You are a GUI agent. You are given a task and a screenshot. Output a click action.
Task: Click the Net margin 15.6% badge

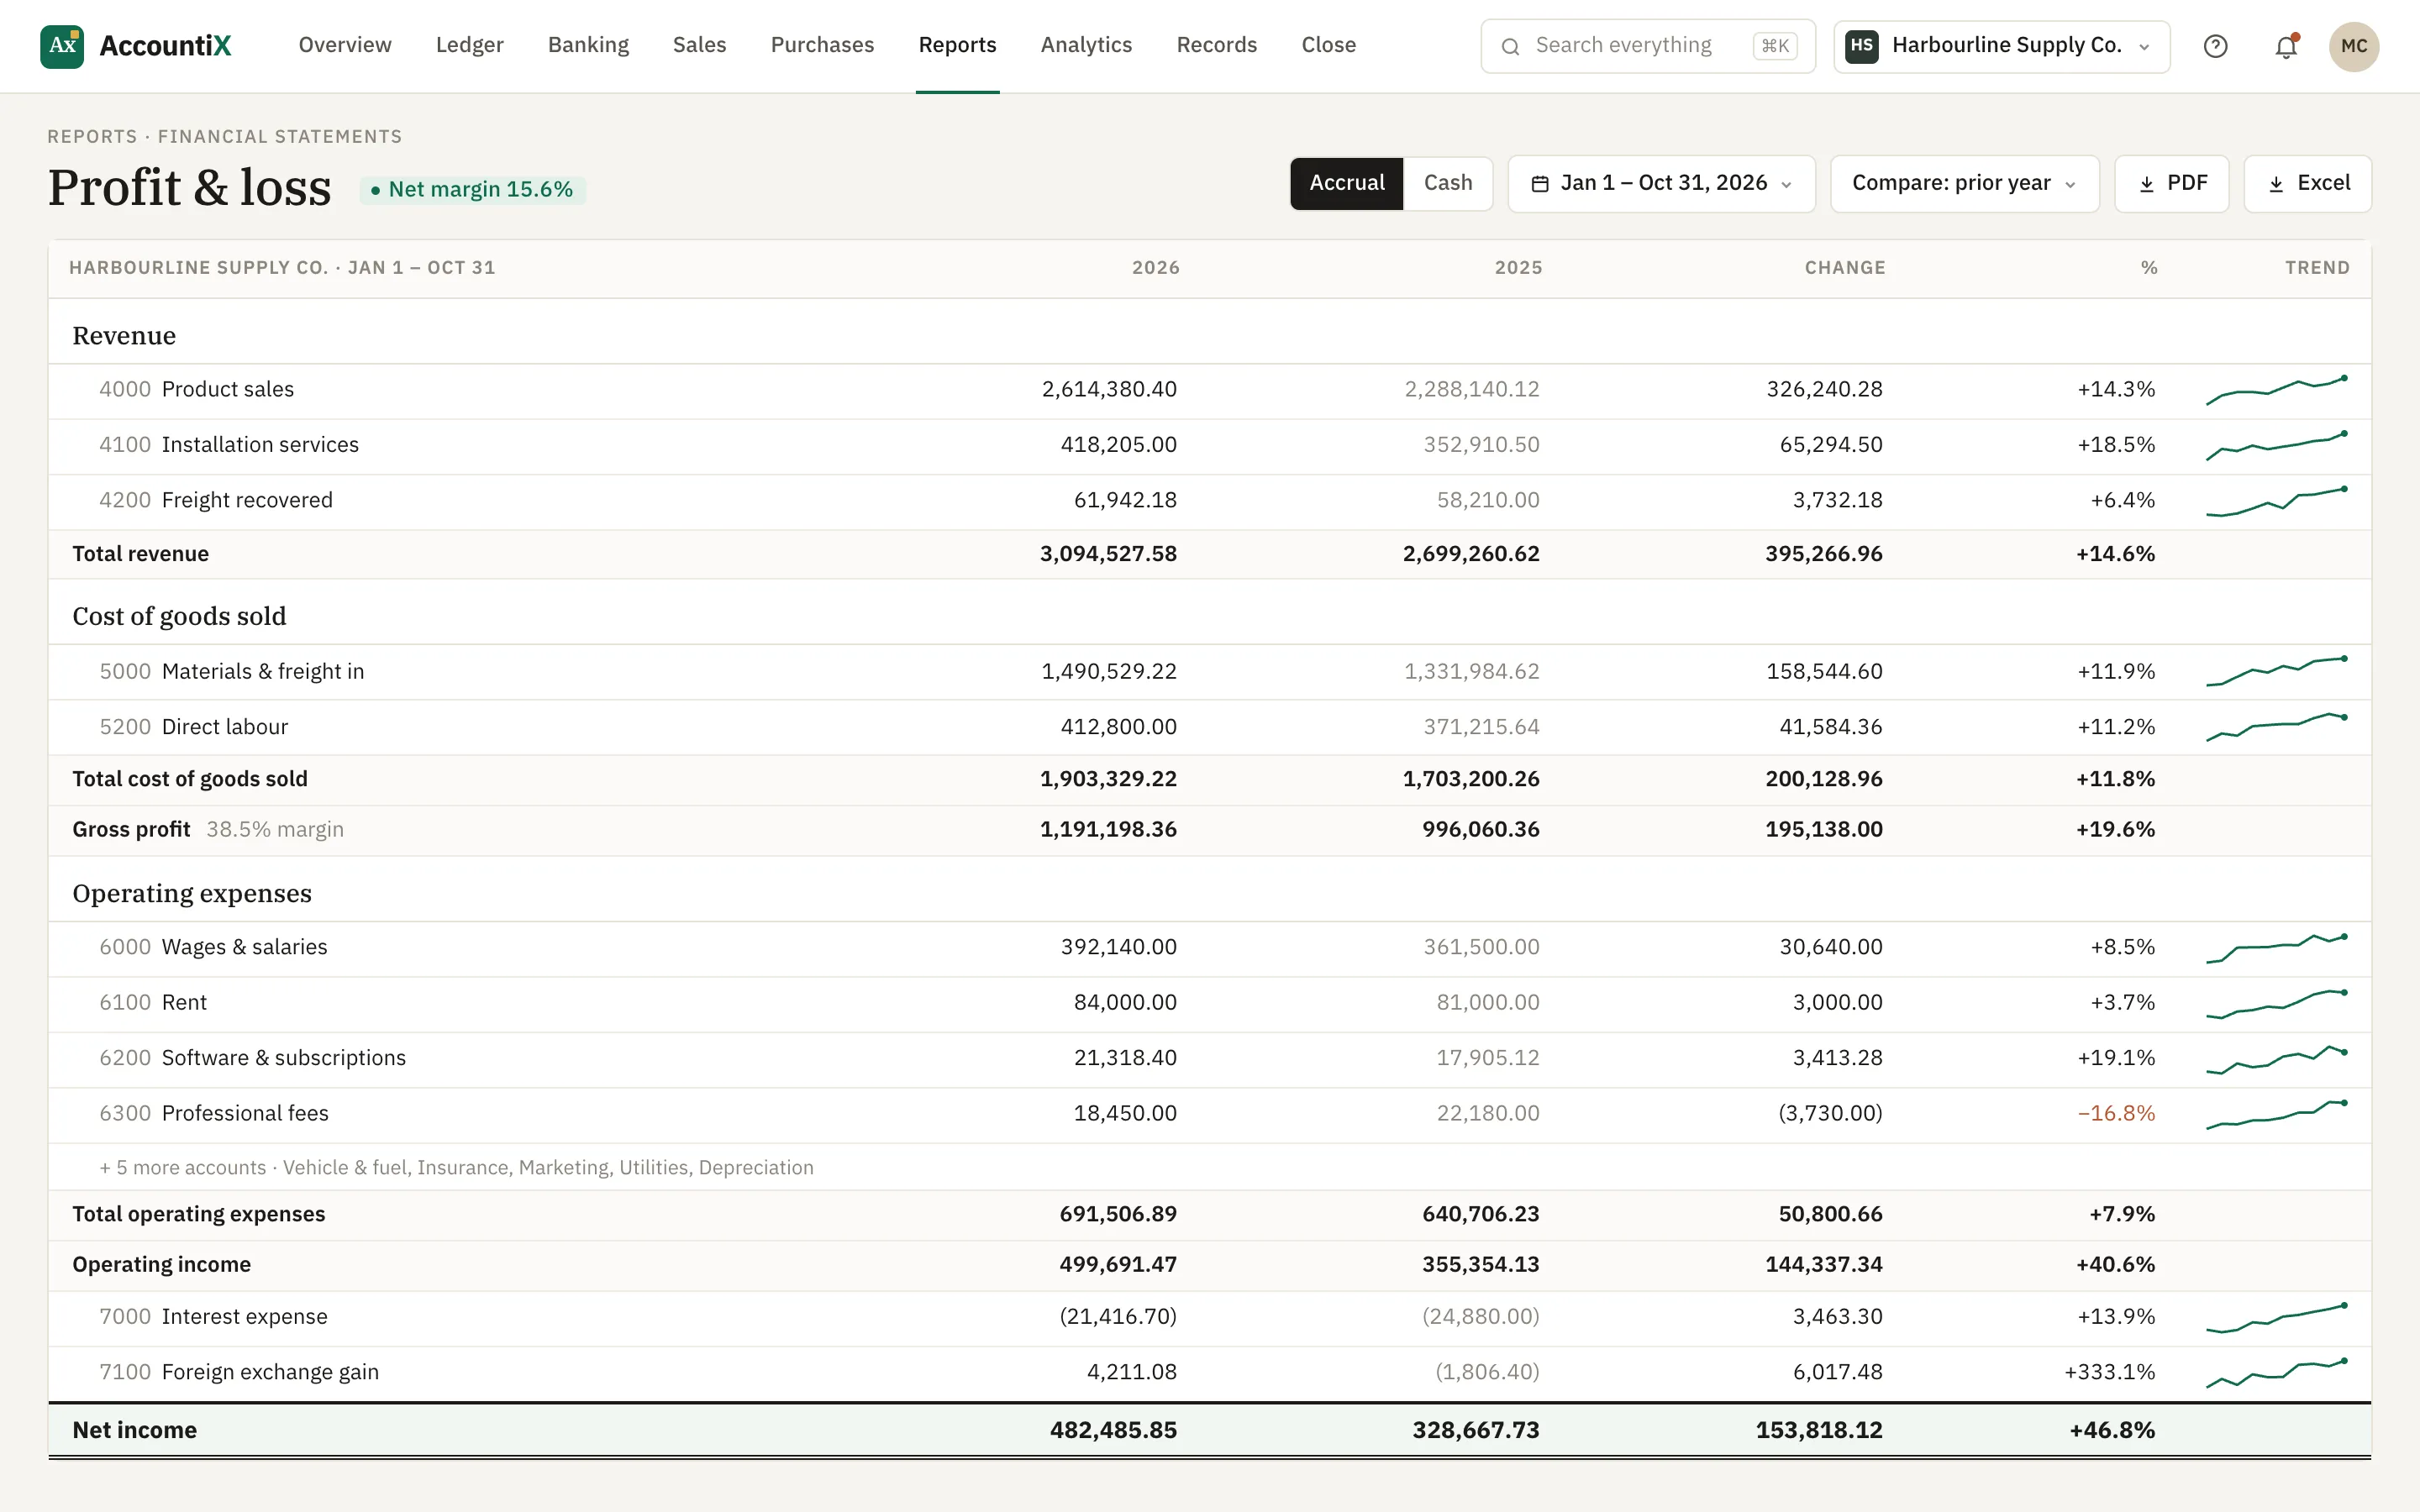click(x=472, y=190)
